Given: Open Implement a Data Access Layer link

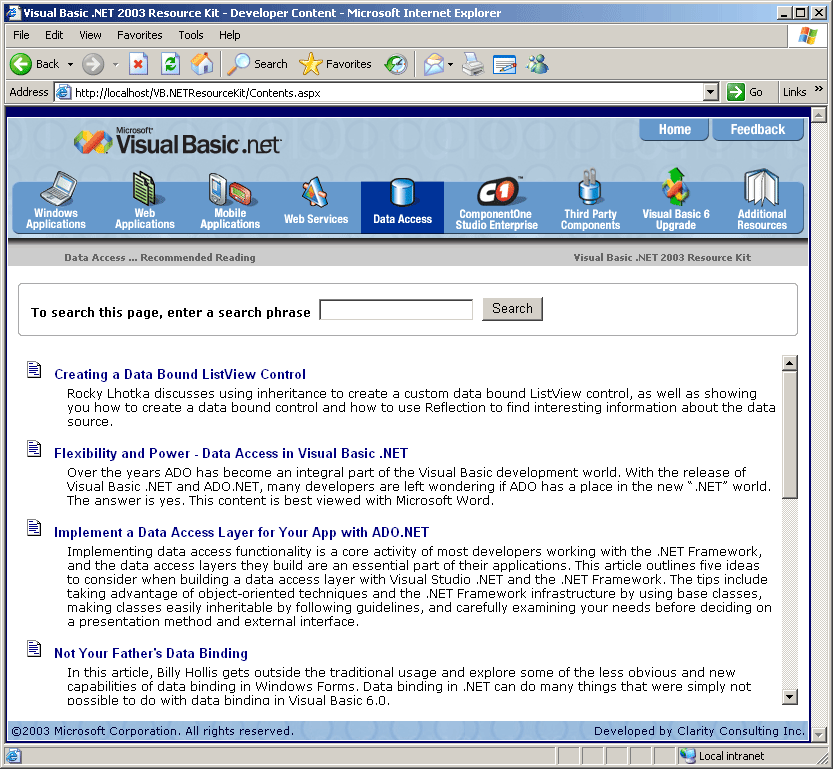Looking at the screenshot, I should click(242, 533).
